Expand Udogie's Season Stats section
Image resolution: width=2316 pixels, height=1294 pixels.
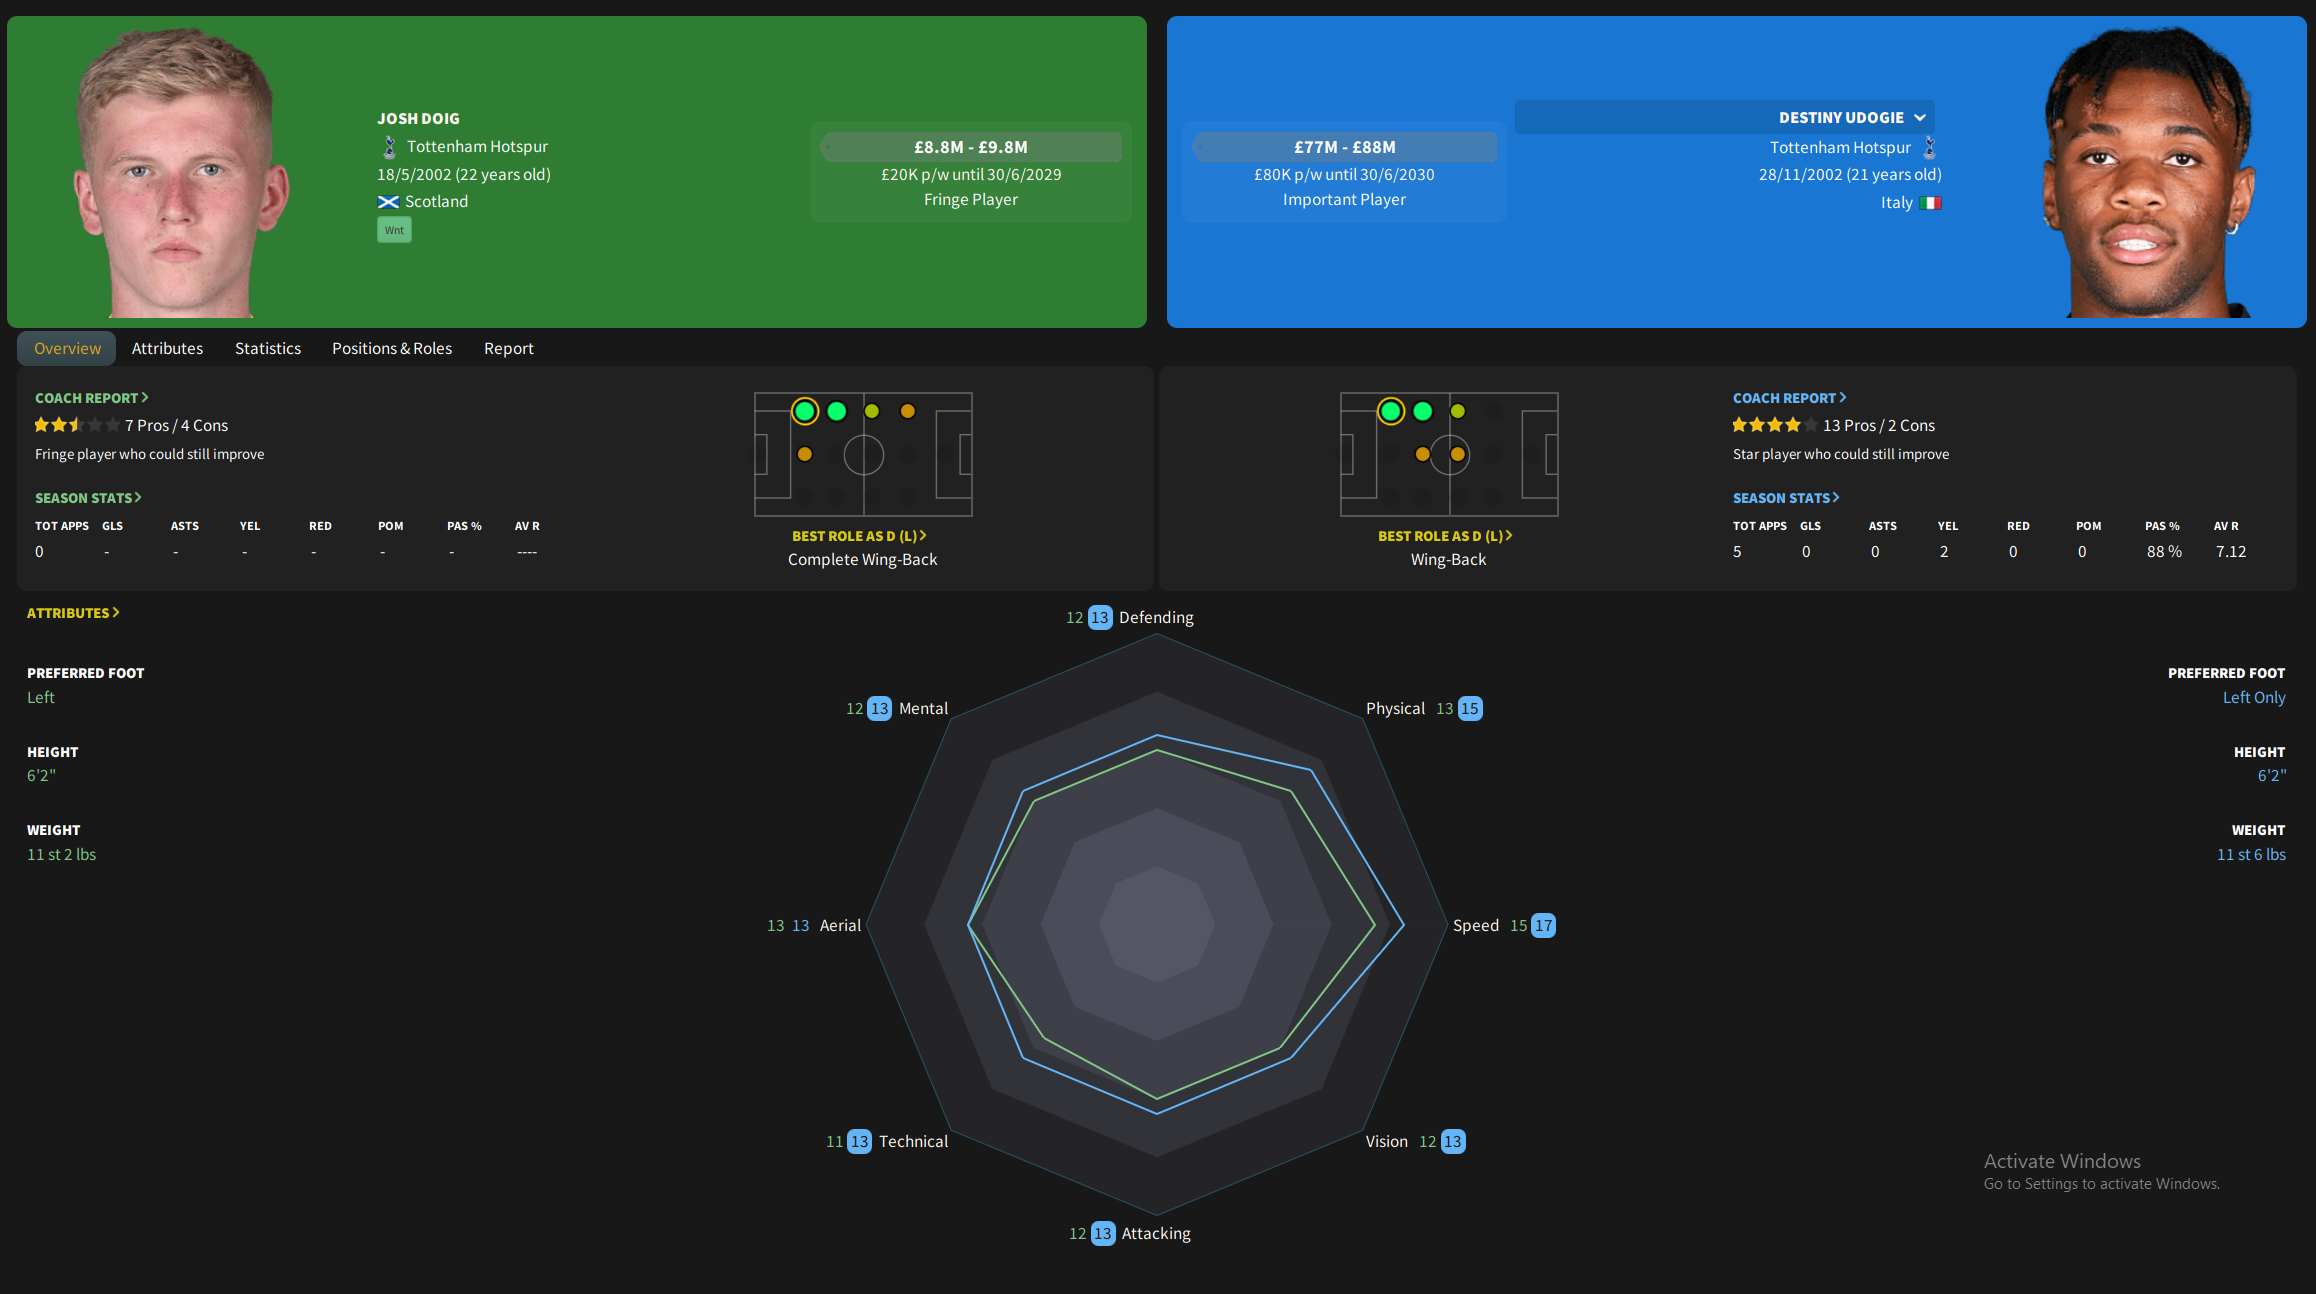[x=1785, y=498]
